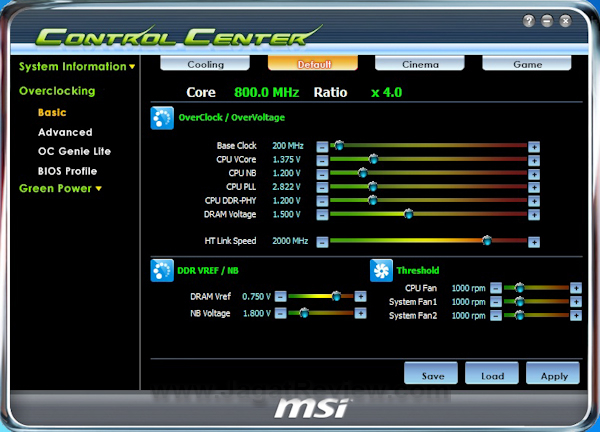This screenshot has width=600, height=432.
Task: Minimize the Control Center window
Action: (547, 21)
